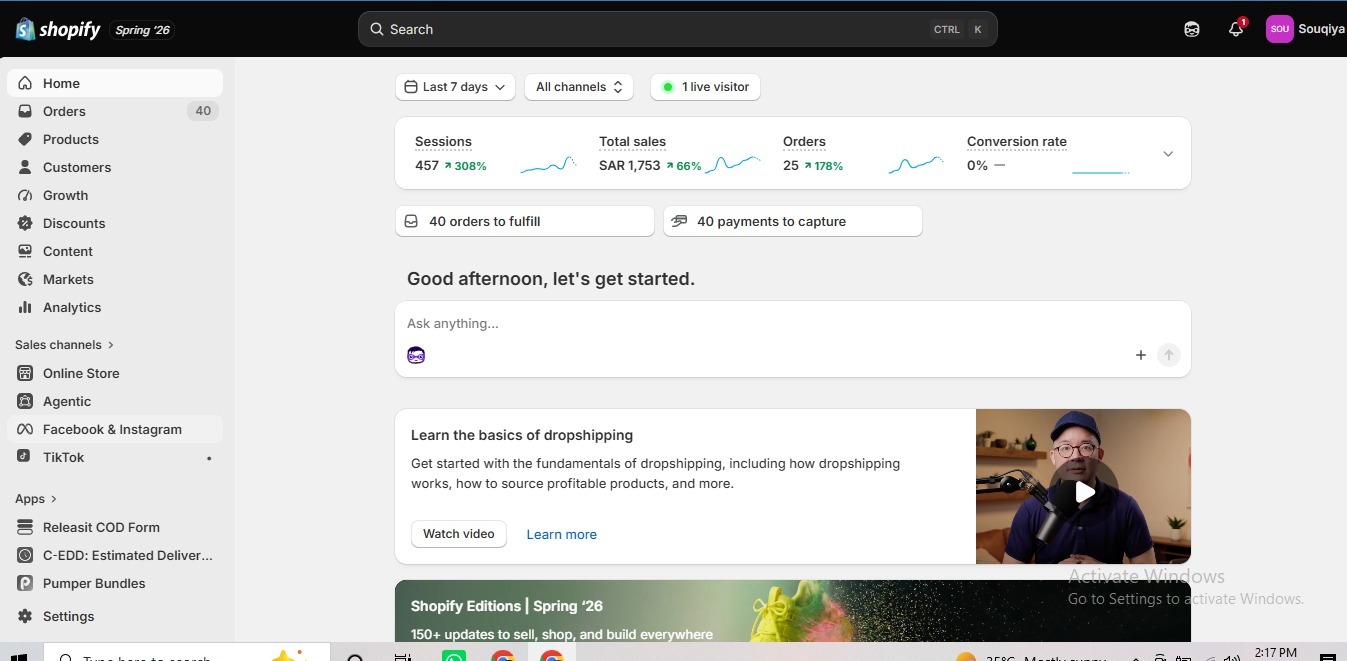
Task: Click the Total sales sparkline chart
Action: 733,163
